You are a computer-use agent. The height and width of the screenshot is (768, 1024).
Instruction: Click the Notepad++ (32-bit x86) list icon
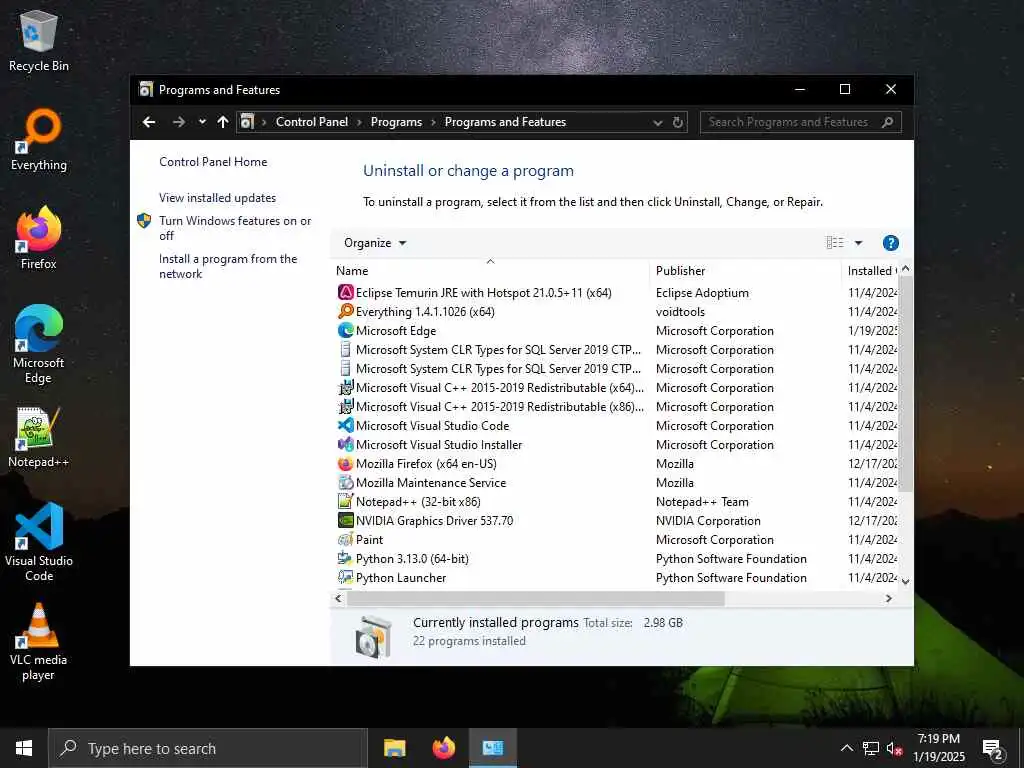pyautogui.click(x=345, y=501)
